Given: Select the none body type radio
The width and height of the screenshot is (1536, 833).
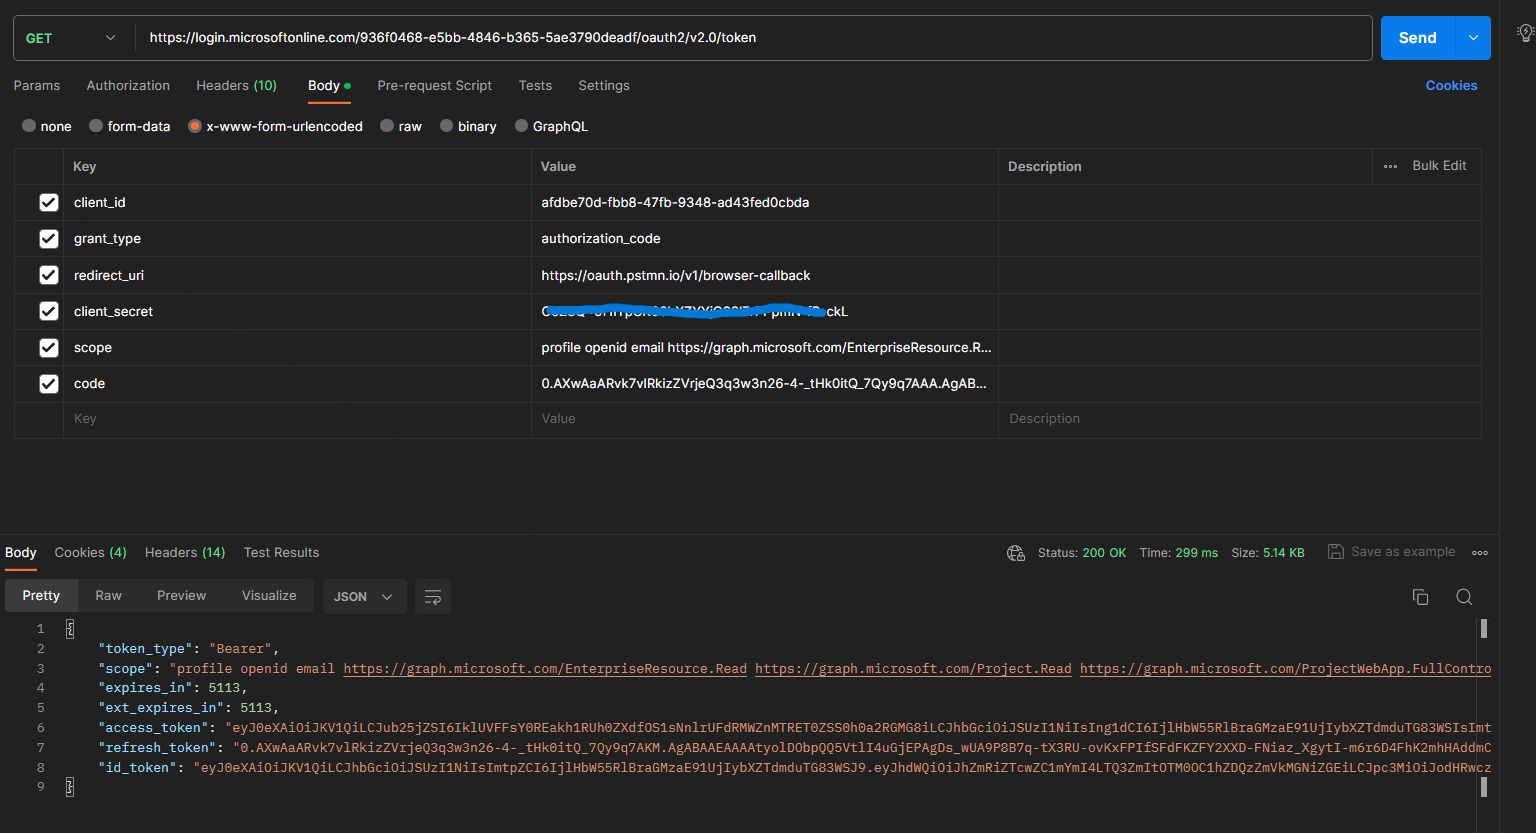Looking at the screenshot, I should [x=29, y=126].
